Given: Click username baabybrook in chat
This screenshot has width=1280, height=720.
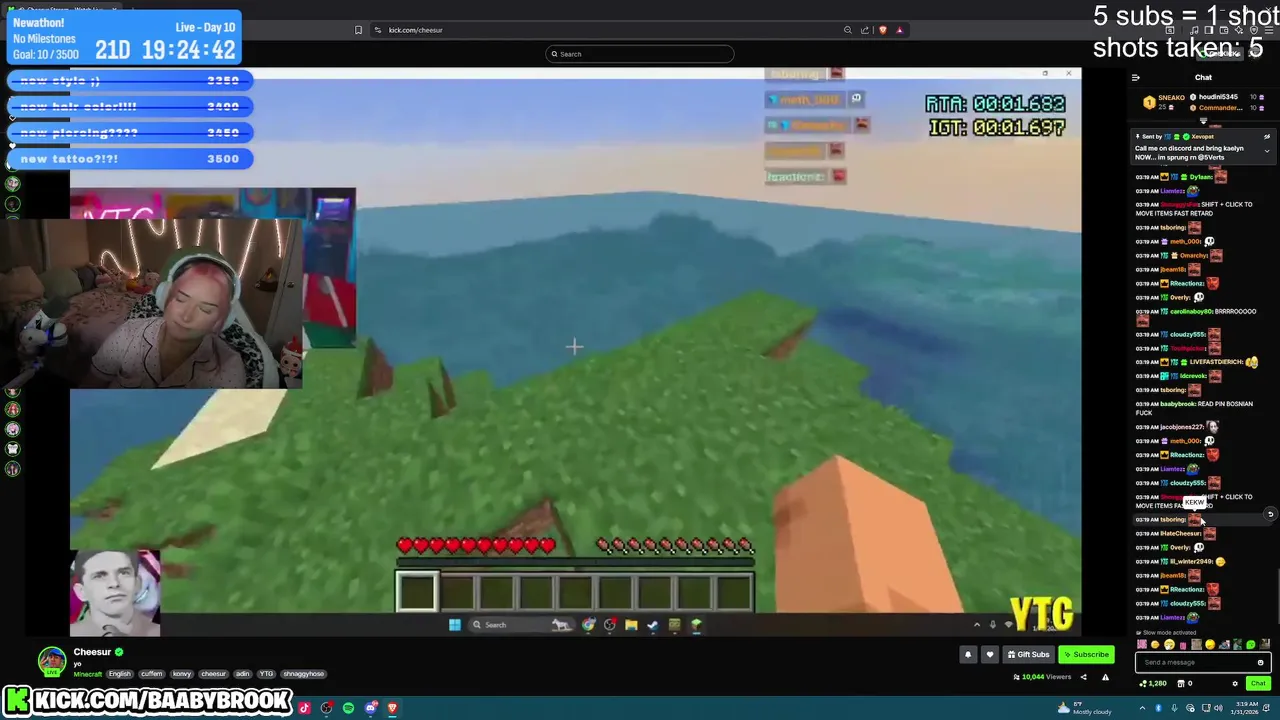Looking at the screenshot, I should coord(1178,404).
